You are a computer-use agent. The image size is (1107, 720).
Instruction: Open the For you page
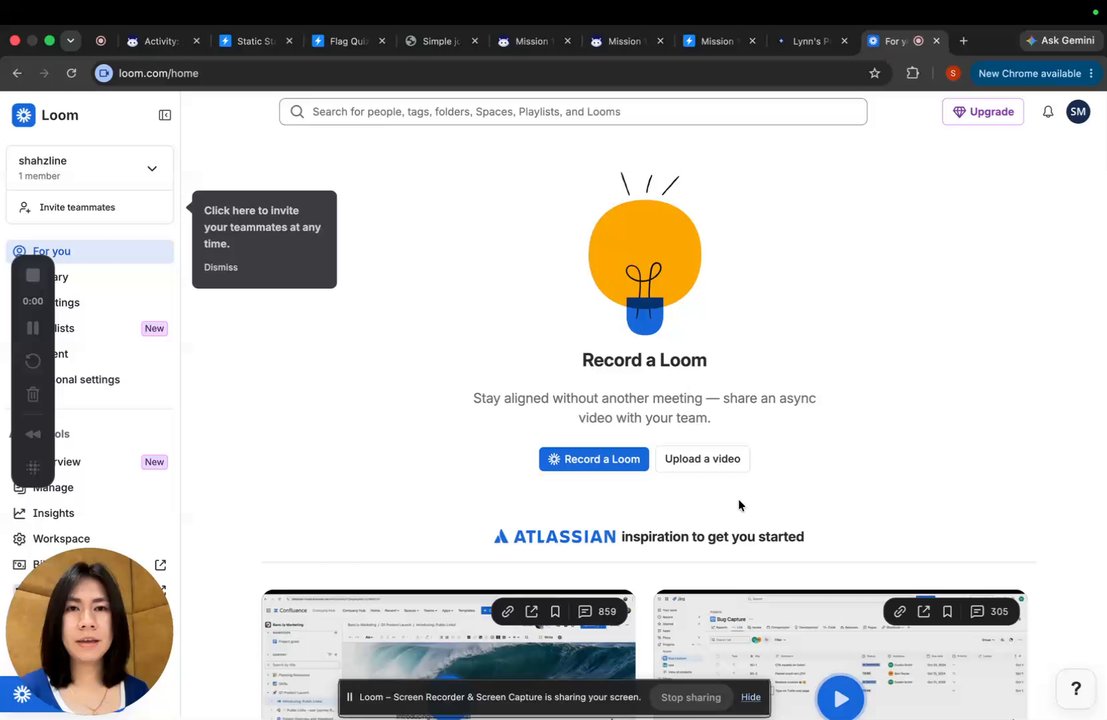pos(90,251)
